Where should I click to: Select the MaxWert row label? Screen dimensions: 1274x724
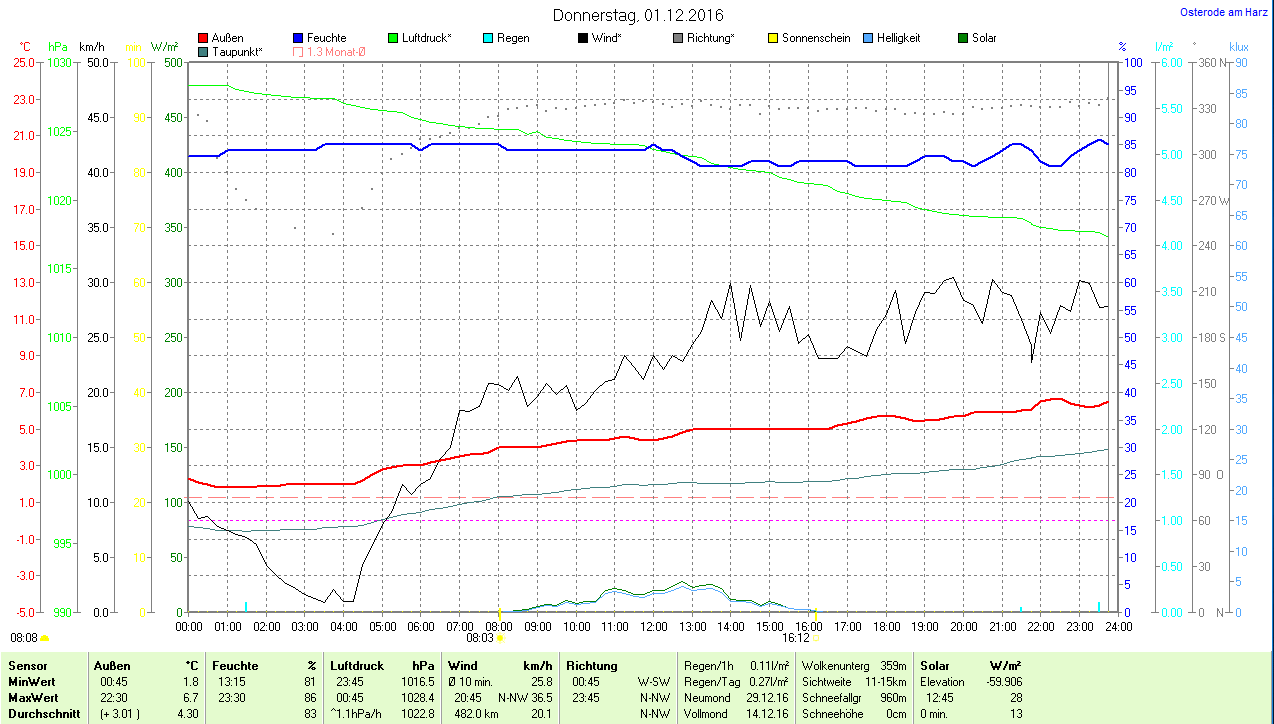(x=33, y=698)
